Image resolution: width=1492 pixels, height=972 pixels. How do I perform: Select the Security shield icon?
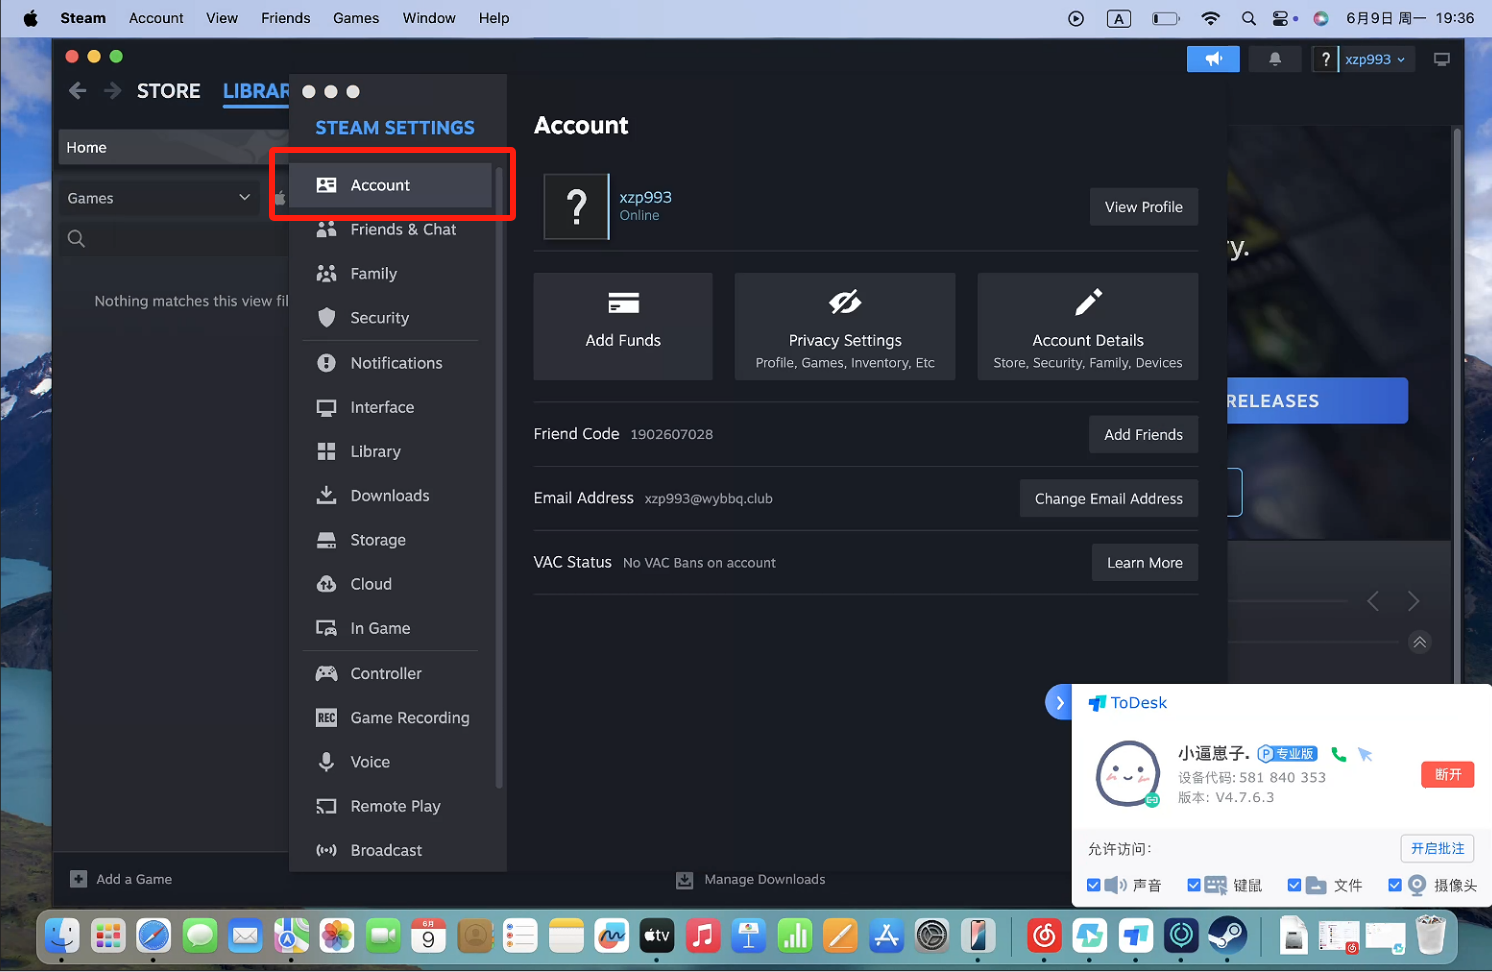tap(326, 317)
